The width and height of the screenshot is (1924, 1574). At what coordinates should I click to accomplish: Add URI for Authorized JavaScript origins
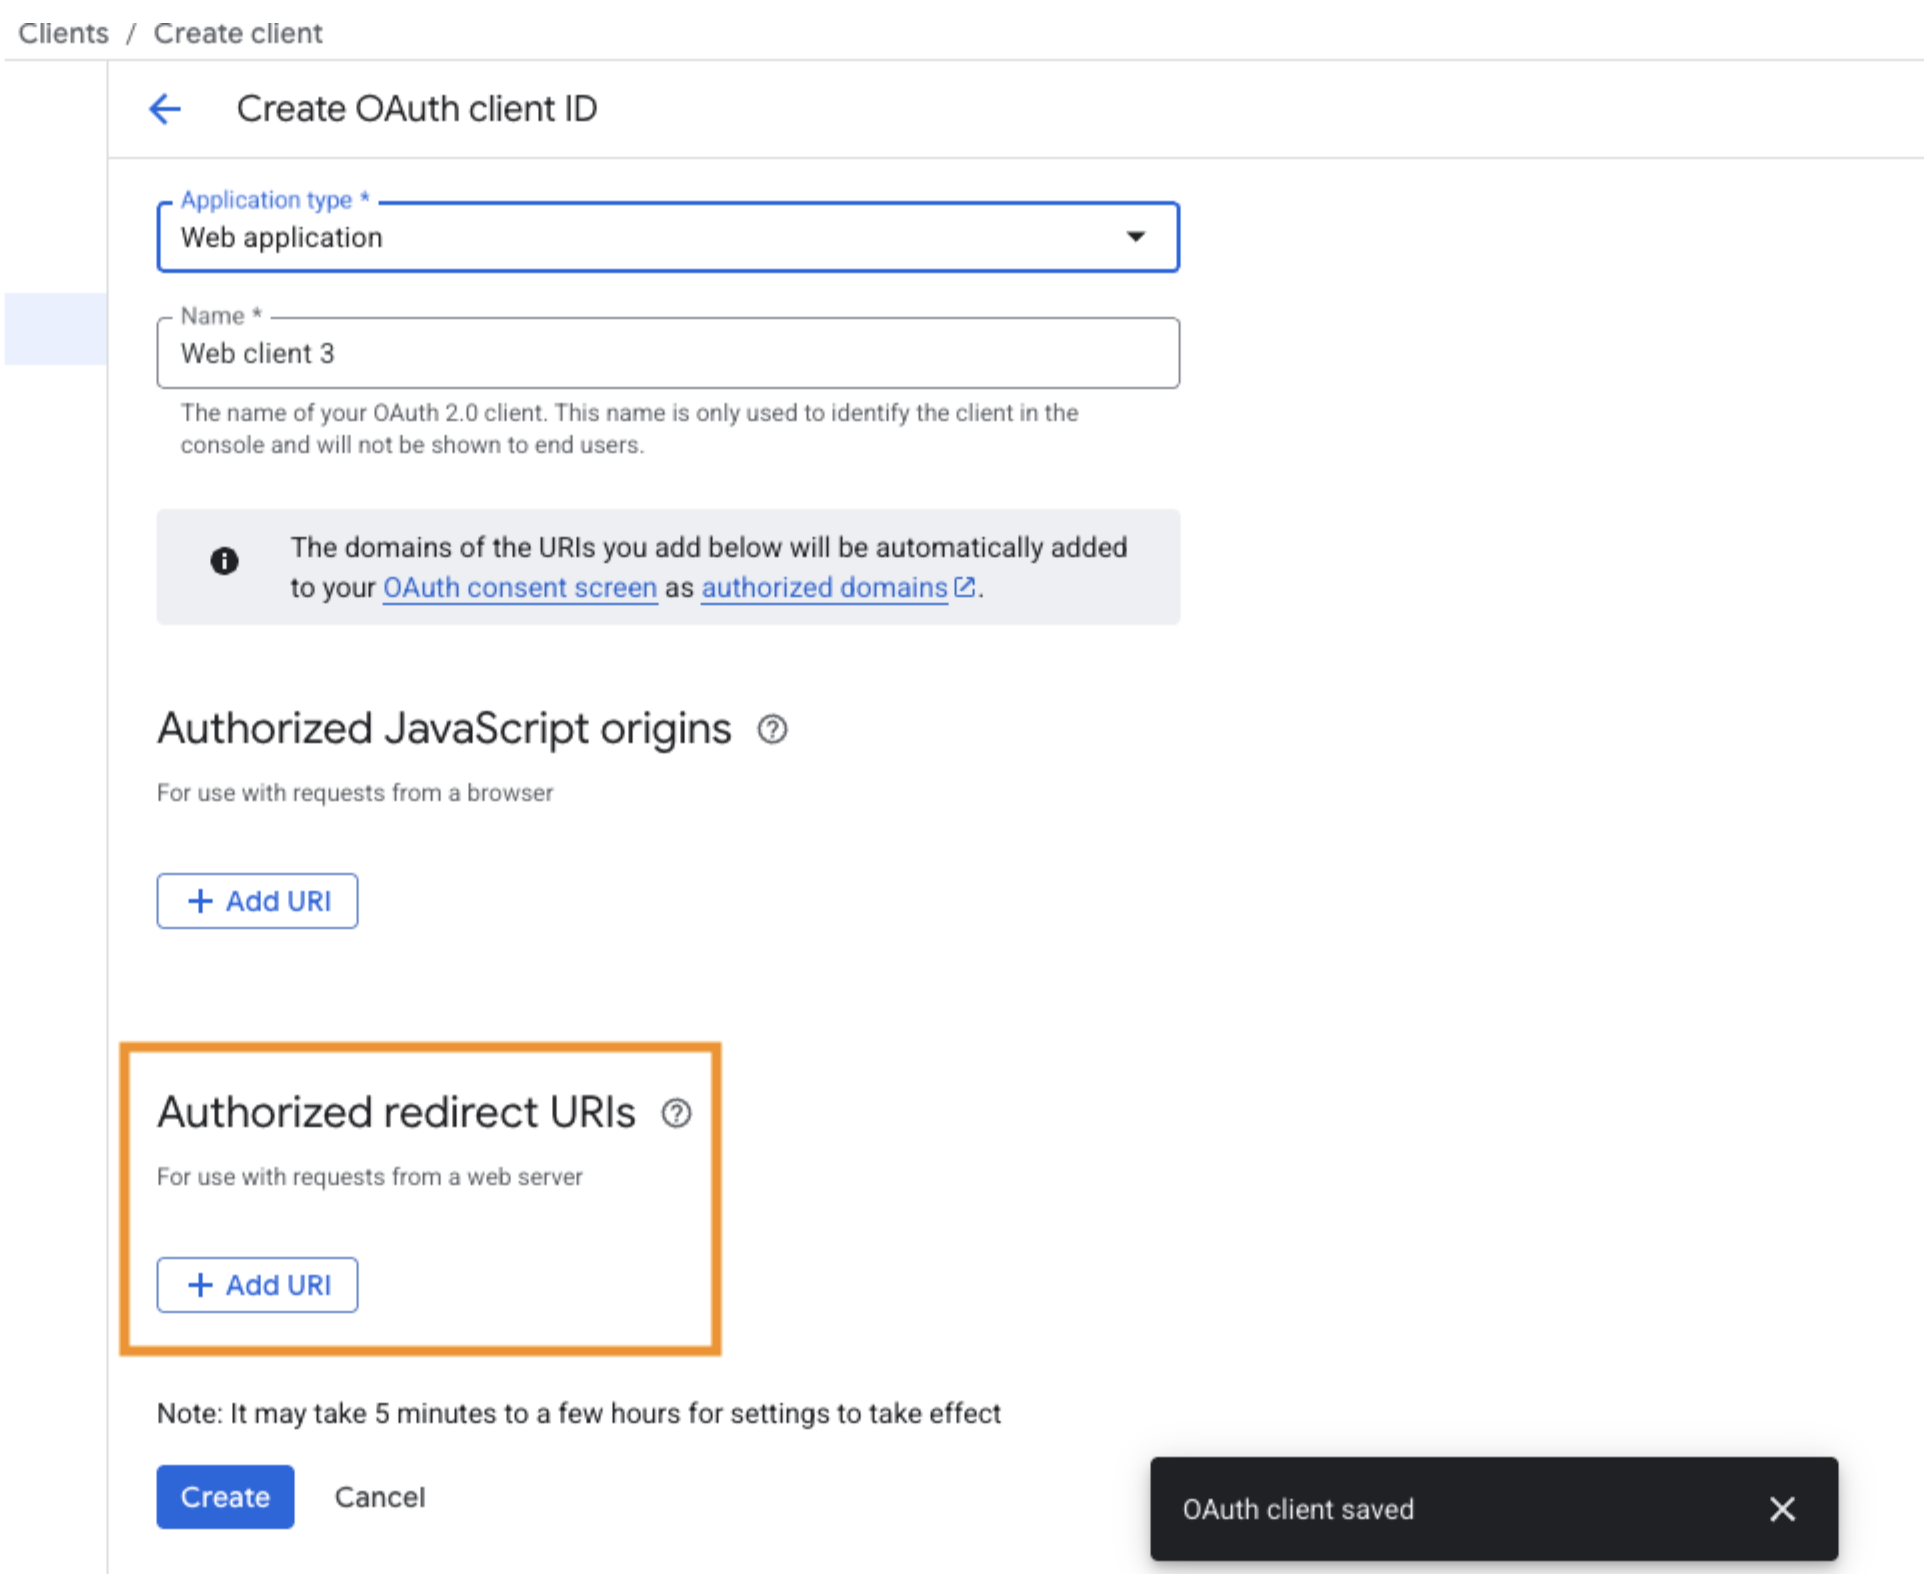pos(258,901)
